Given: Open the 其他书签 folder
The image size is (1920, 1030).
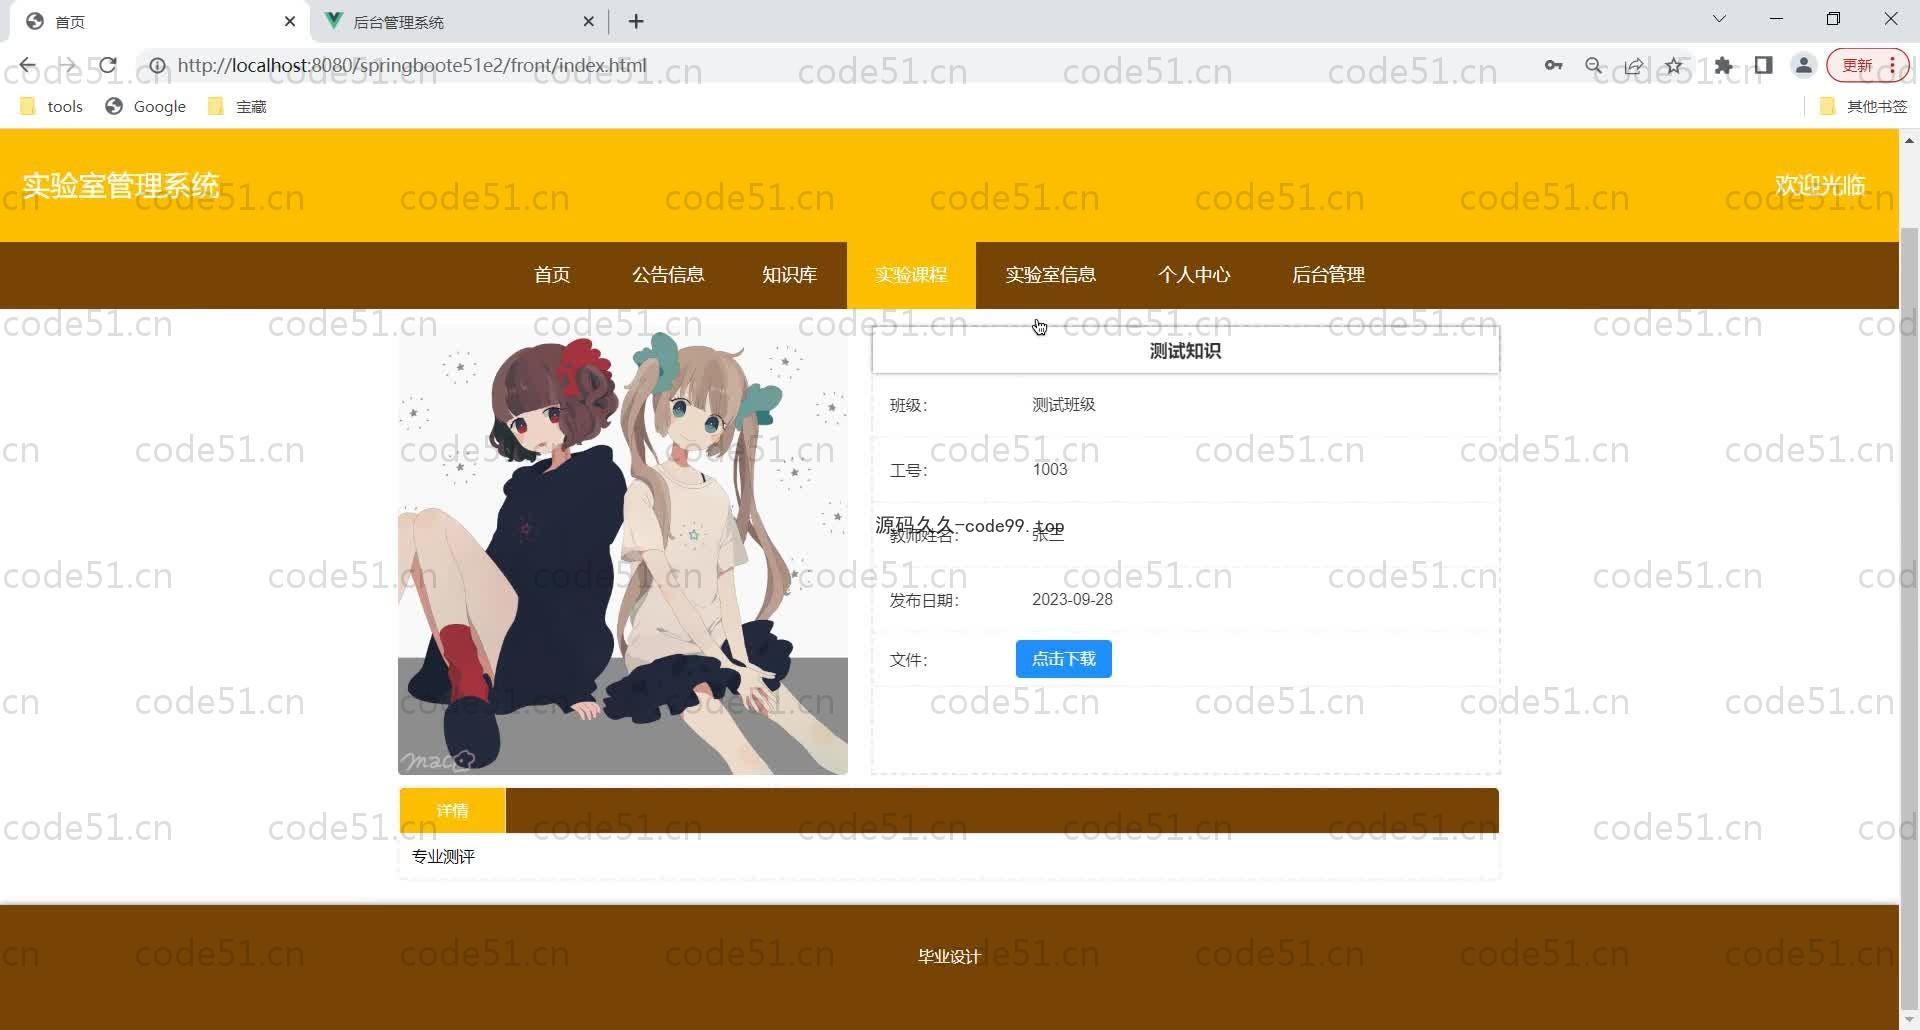Looking at the screenshot, I should (1864, 106).
